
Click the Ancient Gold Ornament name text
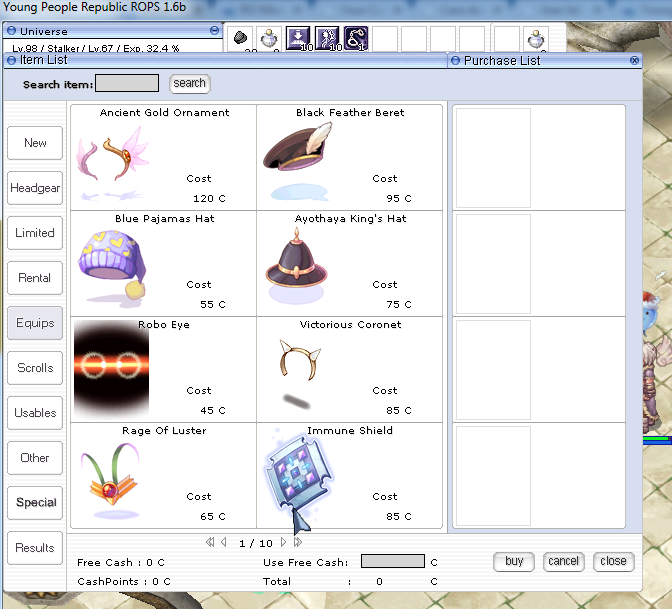[x=164, y=113]
